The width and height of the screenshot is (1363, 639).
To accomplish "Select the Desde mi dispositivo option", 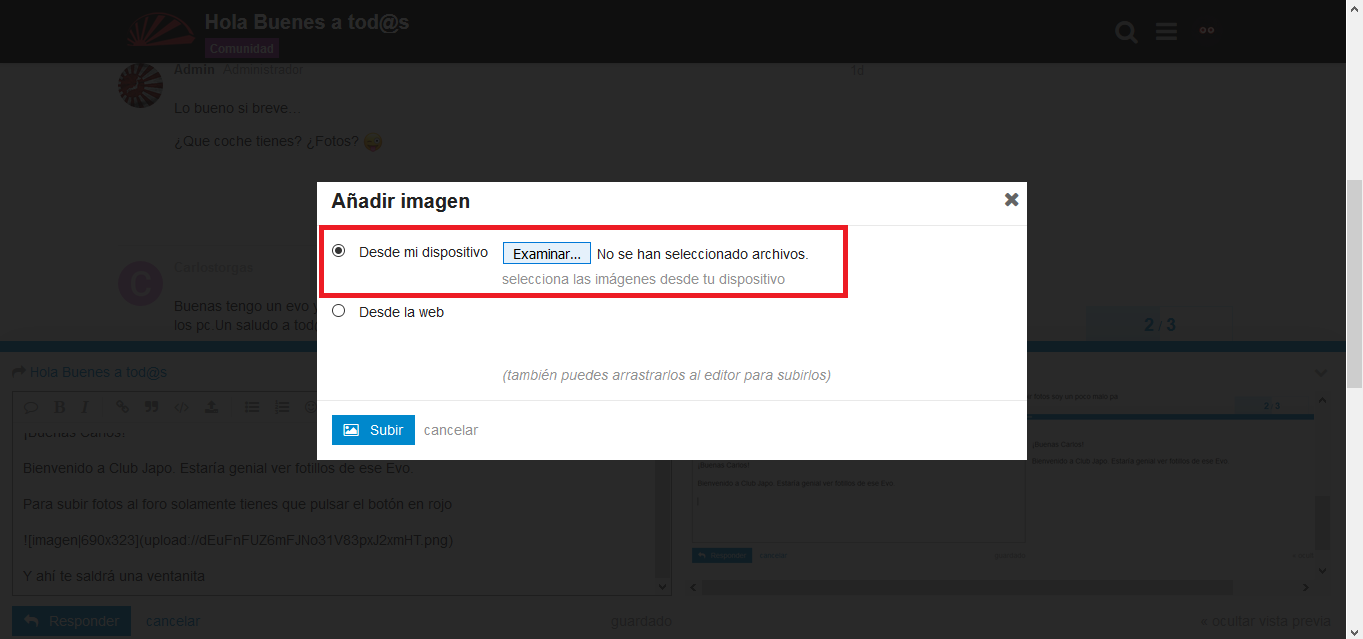I will click(x=338, y=251).
